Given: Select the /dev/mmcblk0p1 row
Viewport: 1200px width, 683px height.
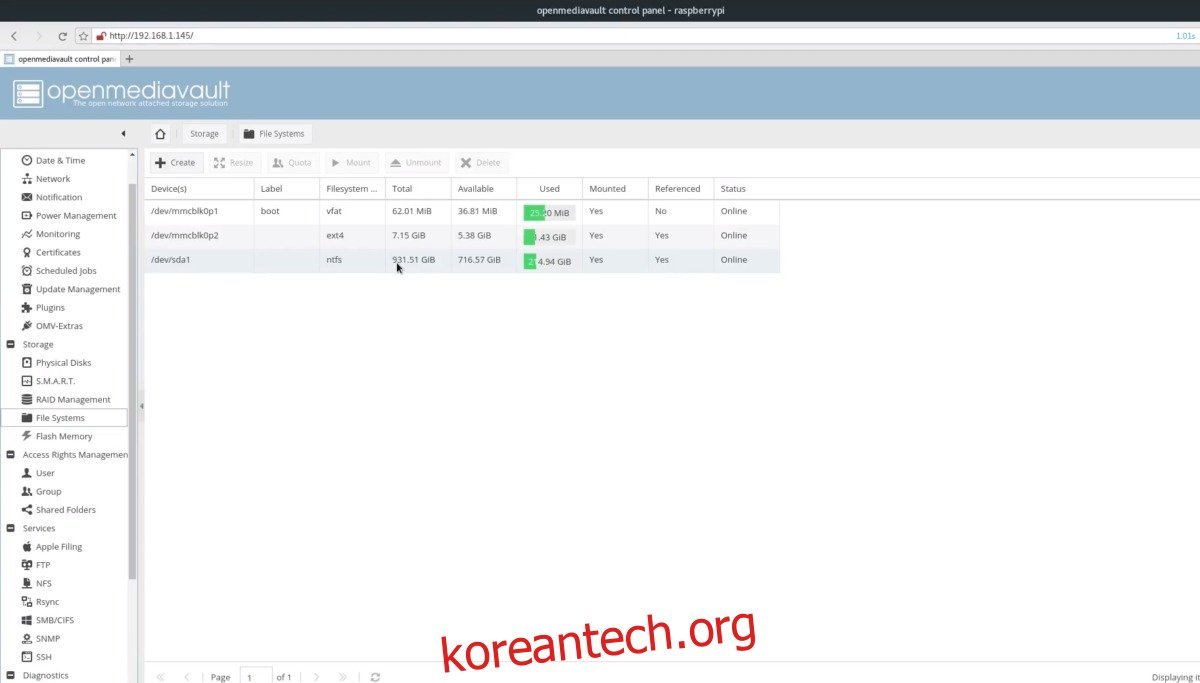Looking at the screenshot, I should (x=462, y=212).
